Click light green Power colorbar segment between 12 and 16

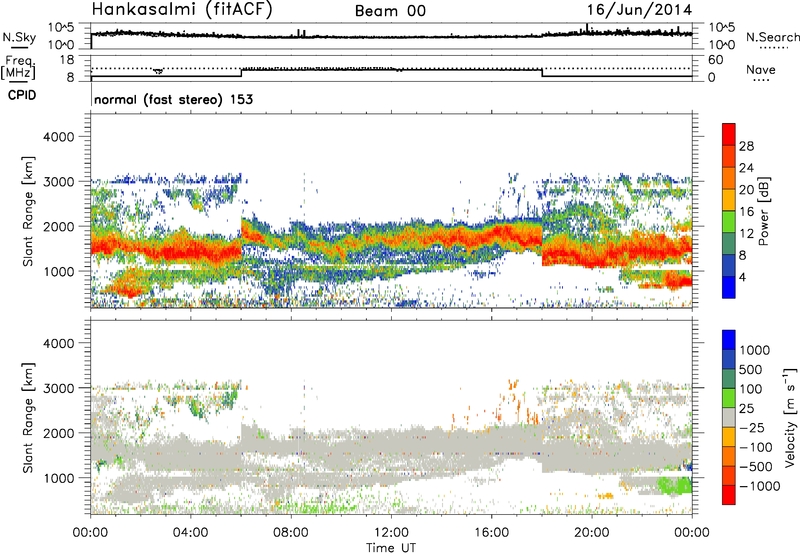click(729, 222)
